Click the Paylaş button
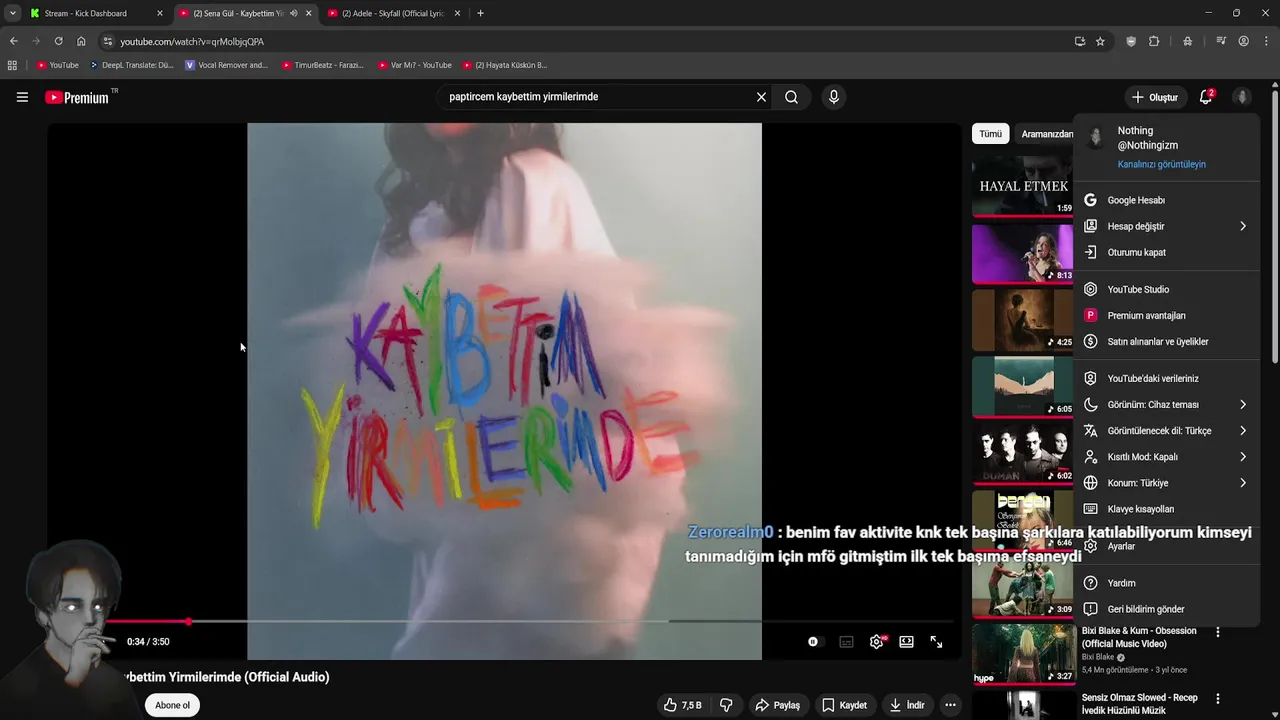 (777, 705)
